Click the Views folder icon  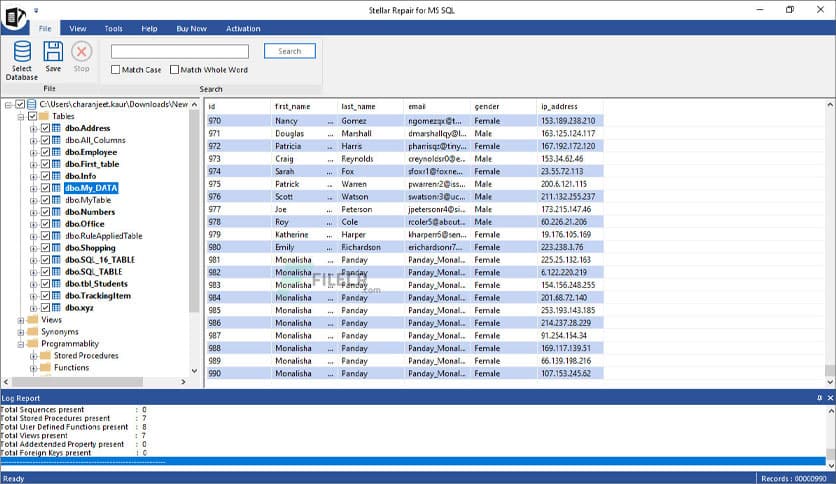[33, 320]
